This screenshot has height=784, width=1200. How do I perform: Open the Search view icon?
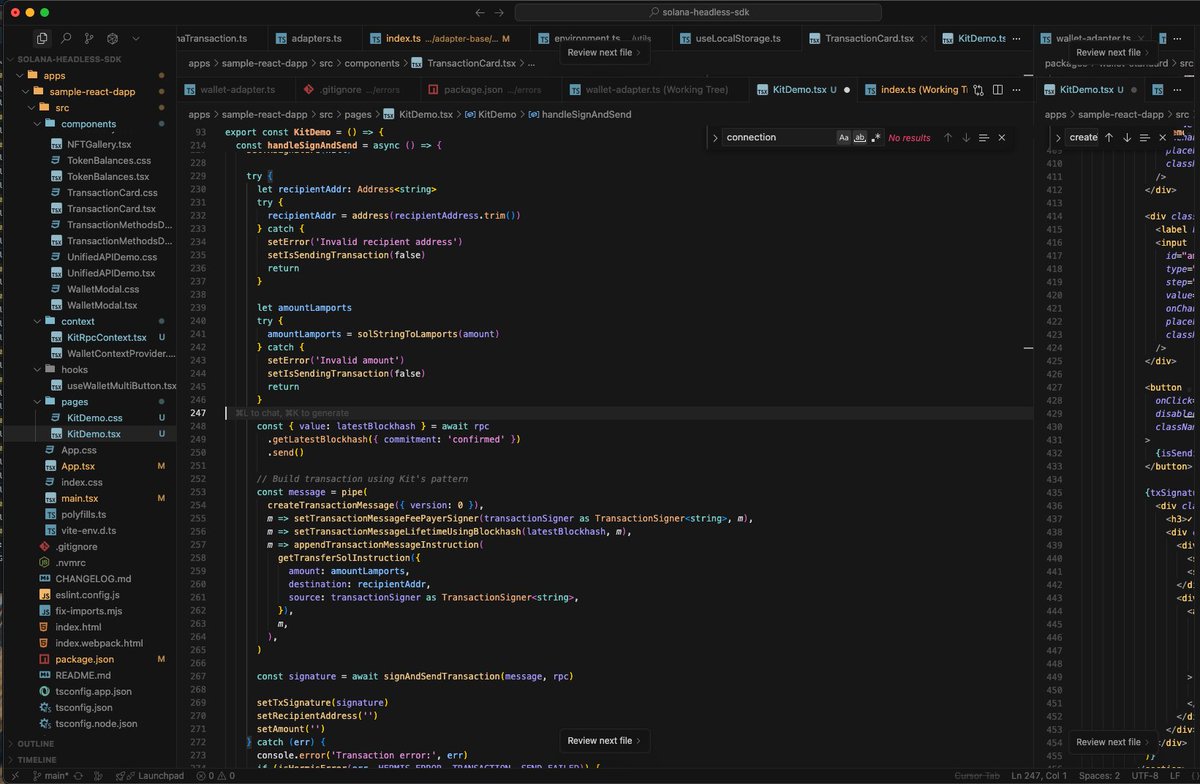coord(66,38)
